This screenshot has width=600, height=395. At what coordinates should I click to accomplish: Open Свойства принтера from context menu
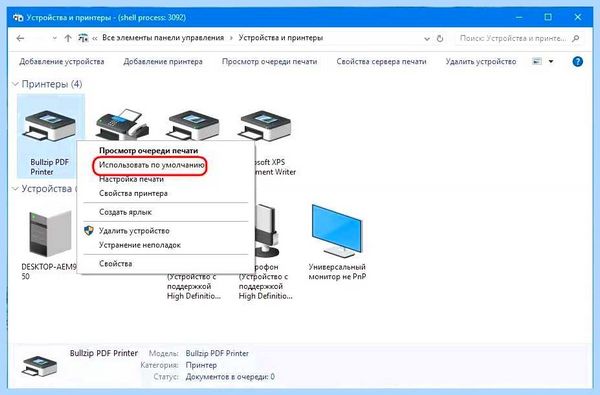point(133,193)
